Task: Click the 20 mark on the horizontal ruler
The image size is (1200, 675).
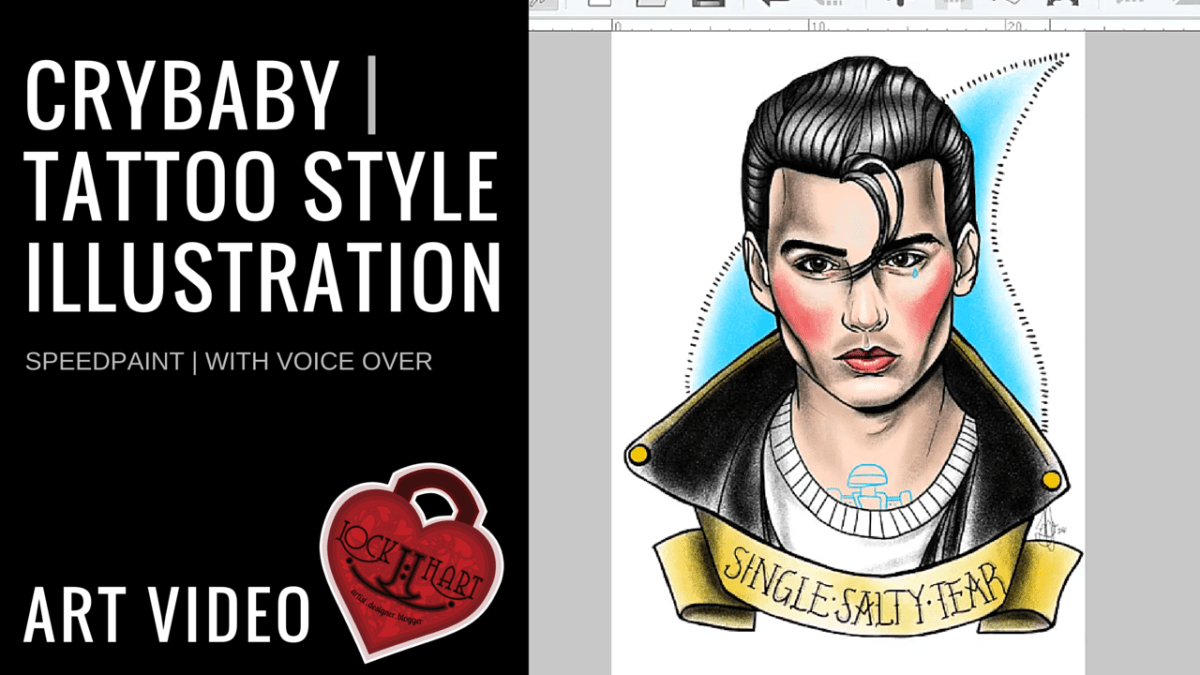Action: [1013, 24]
